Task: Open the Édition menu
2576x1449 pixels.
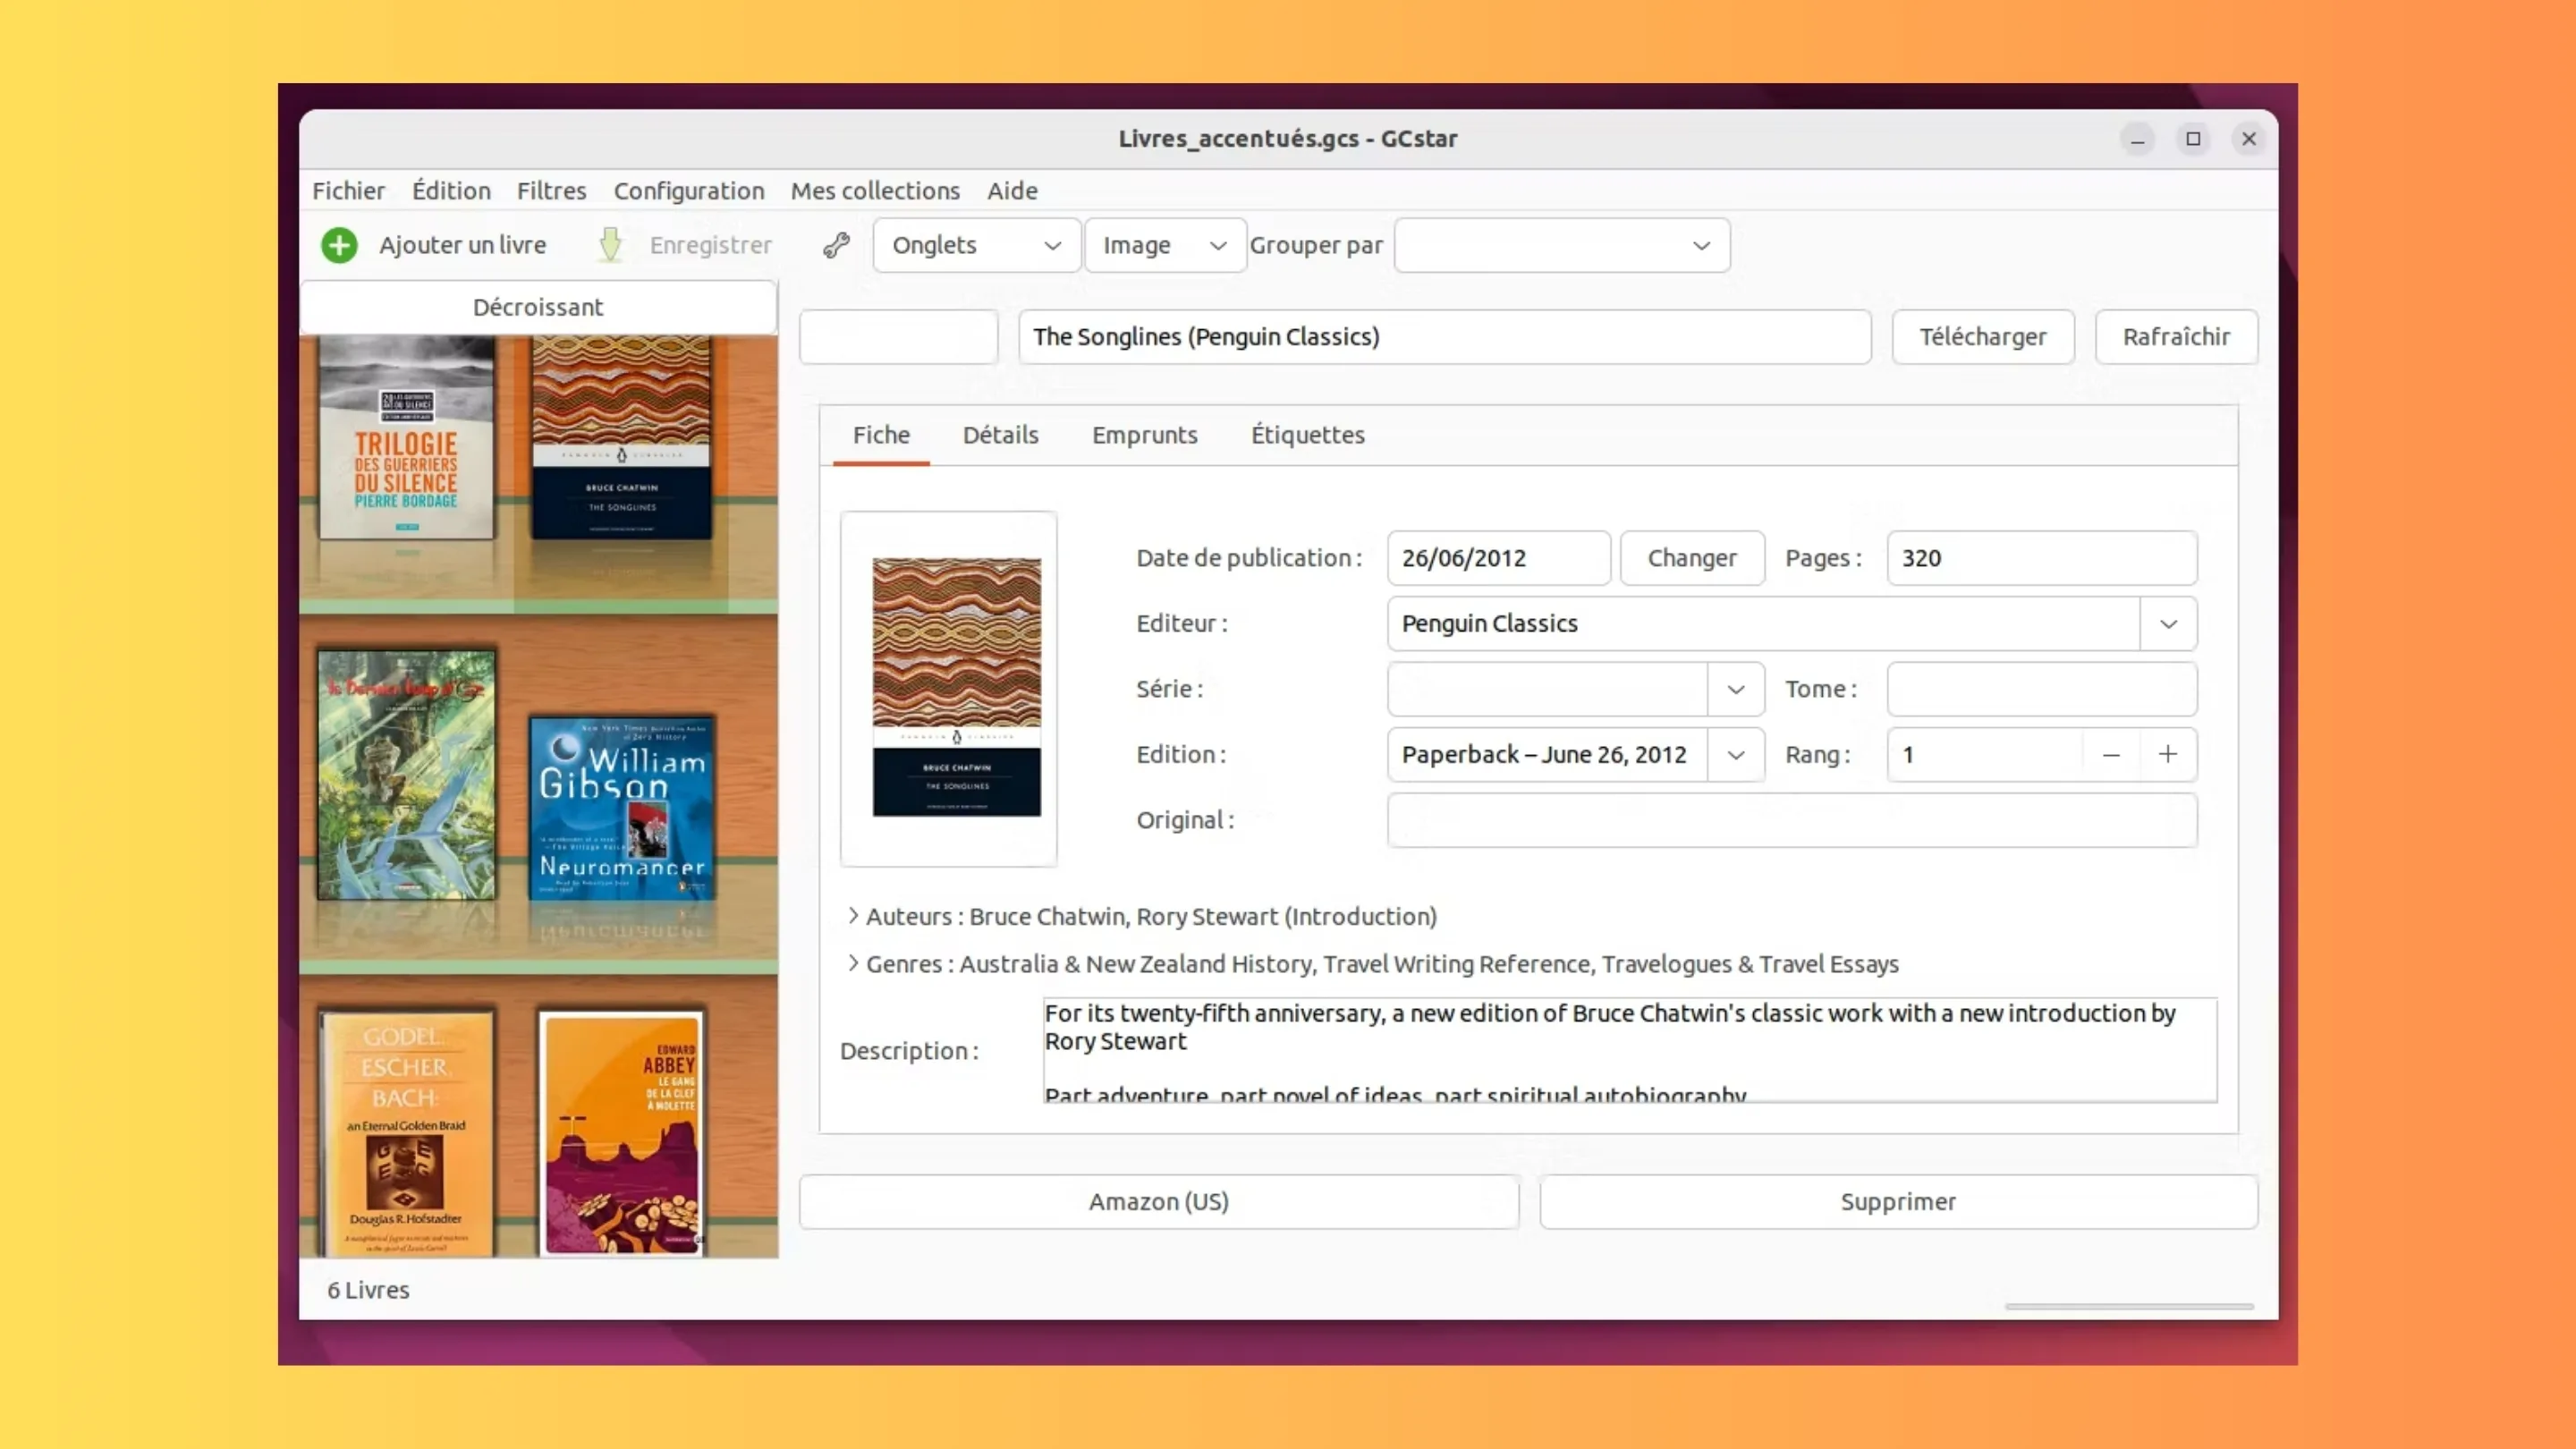Action: coord(451,190)
